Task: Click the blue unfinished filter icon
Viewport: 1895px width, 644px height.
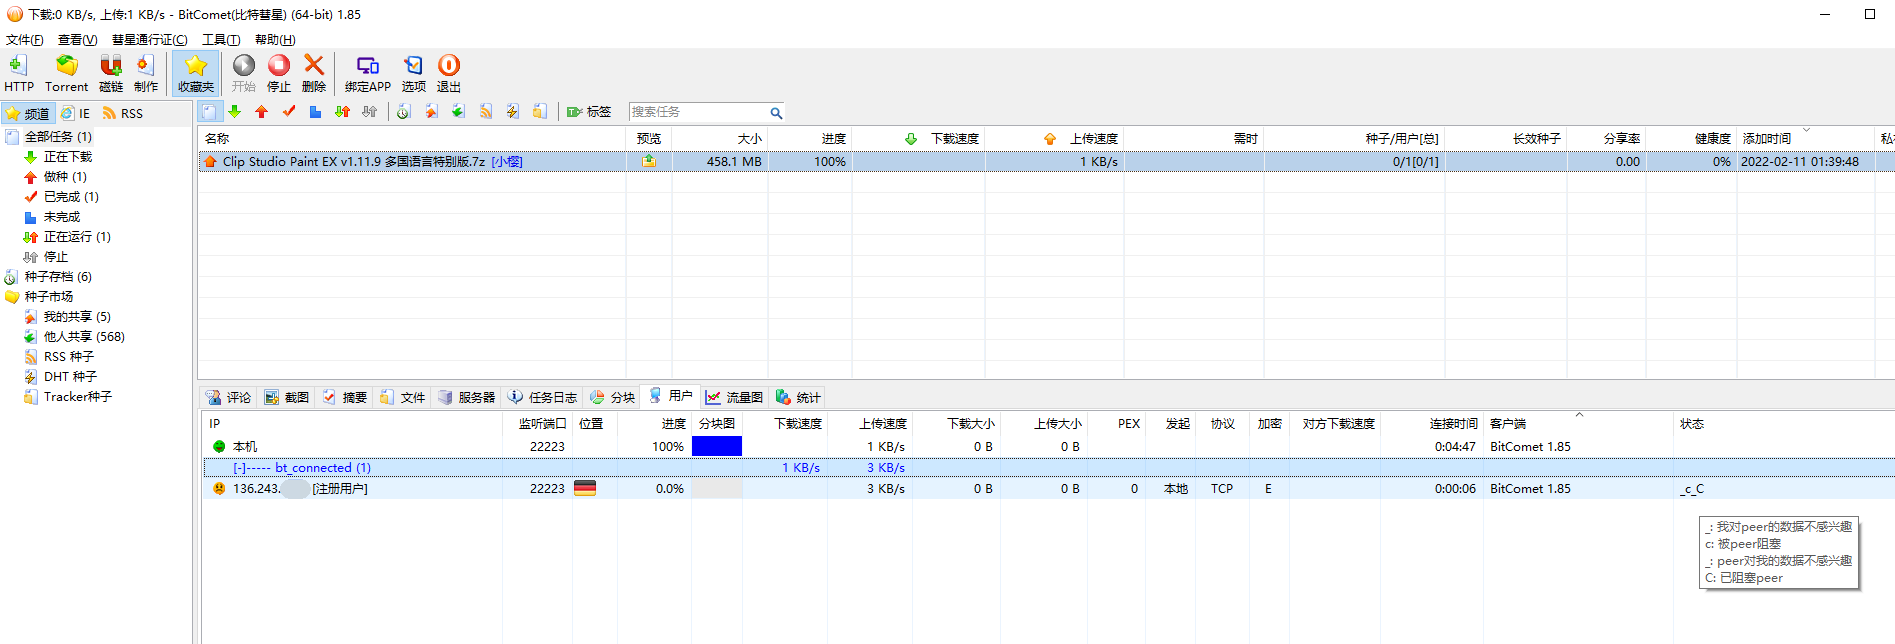Action: 315,112
